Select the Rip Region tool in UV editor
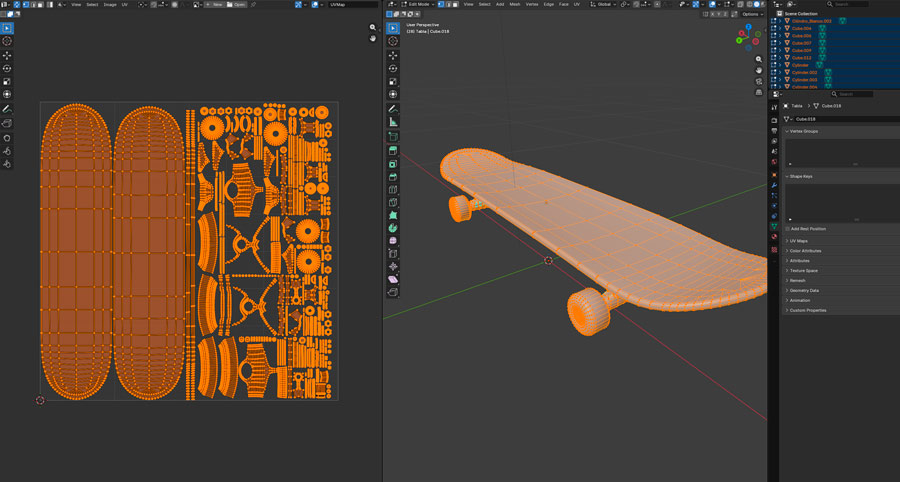This screenshot has width=900, height=482. point(7,123)
